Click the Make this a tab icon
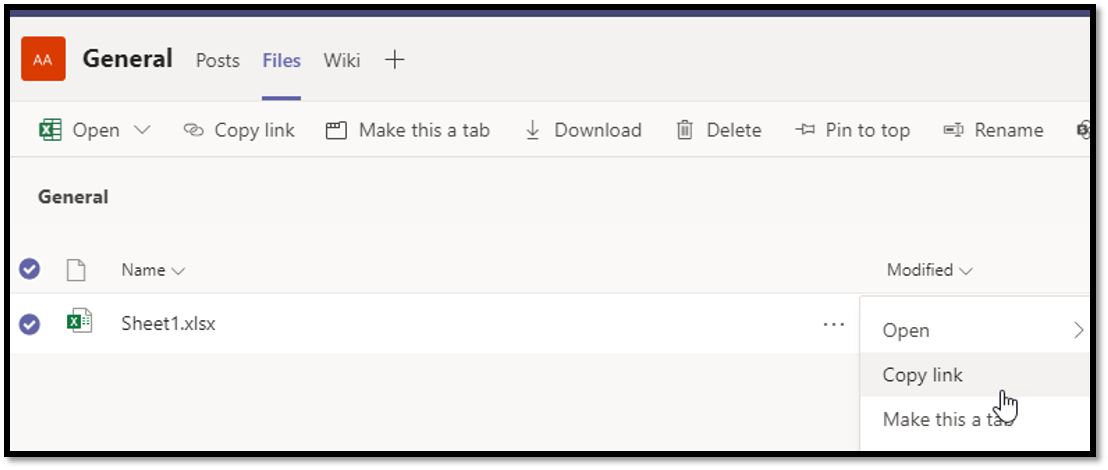The image size is (1108, 470). tap(336, 130)
